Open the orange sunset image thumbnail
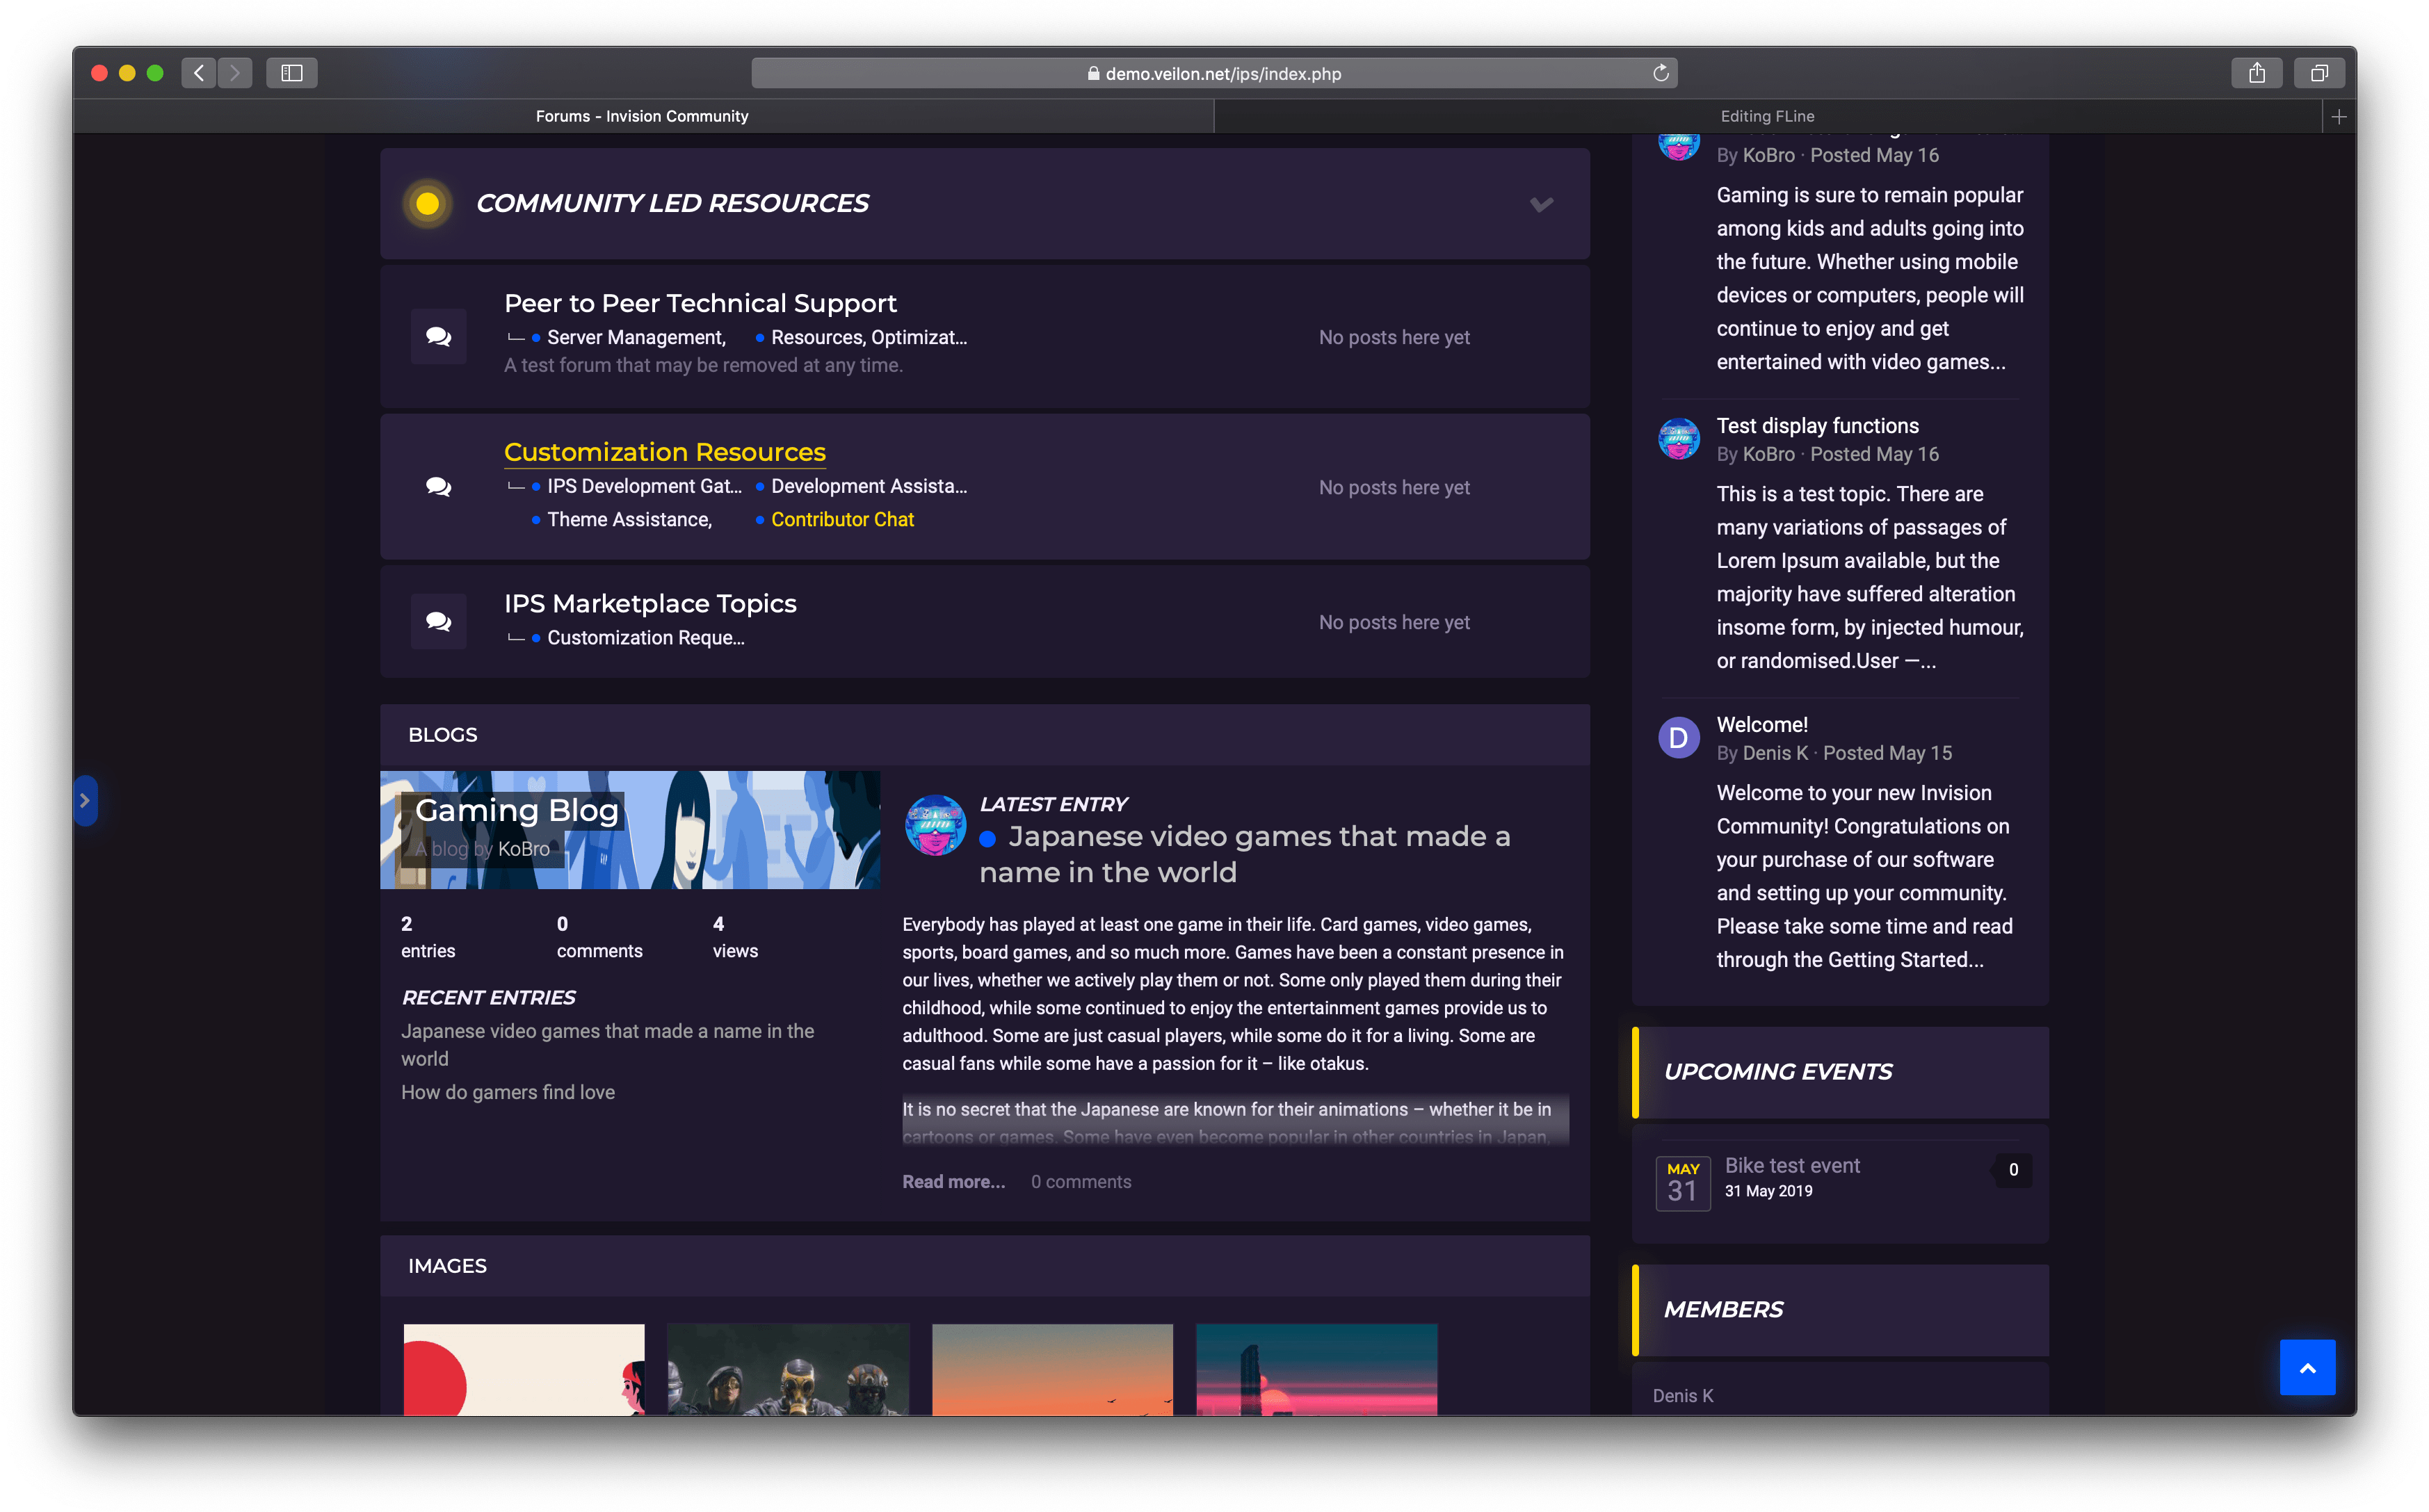Screen dimensions: 2429x1512 1052,1369
